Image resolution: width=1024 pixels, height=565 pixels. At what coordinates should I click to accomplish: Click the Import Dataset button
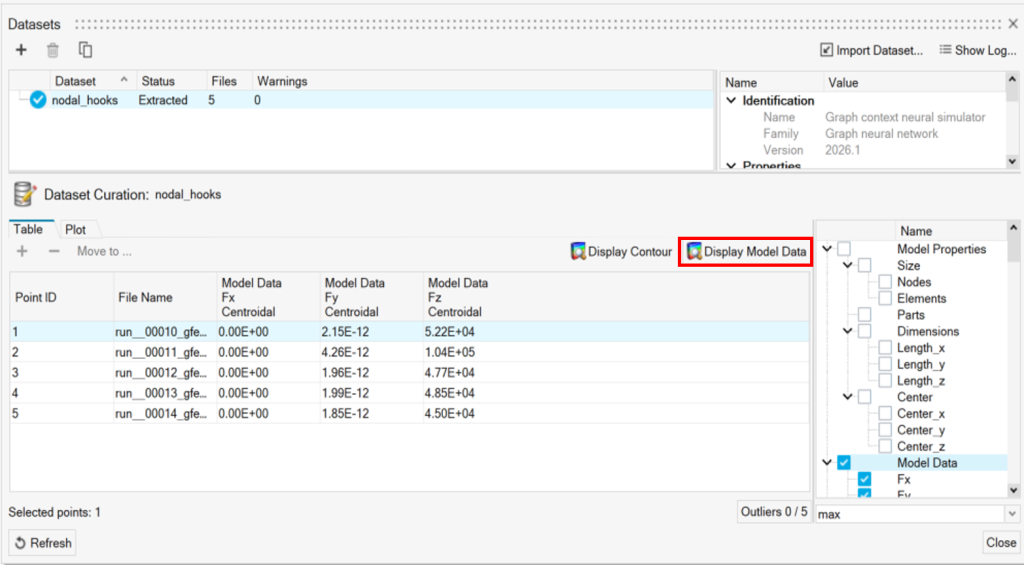pos(871,50)
